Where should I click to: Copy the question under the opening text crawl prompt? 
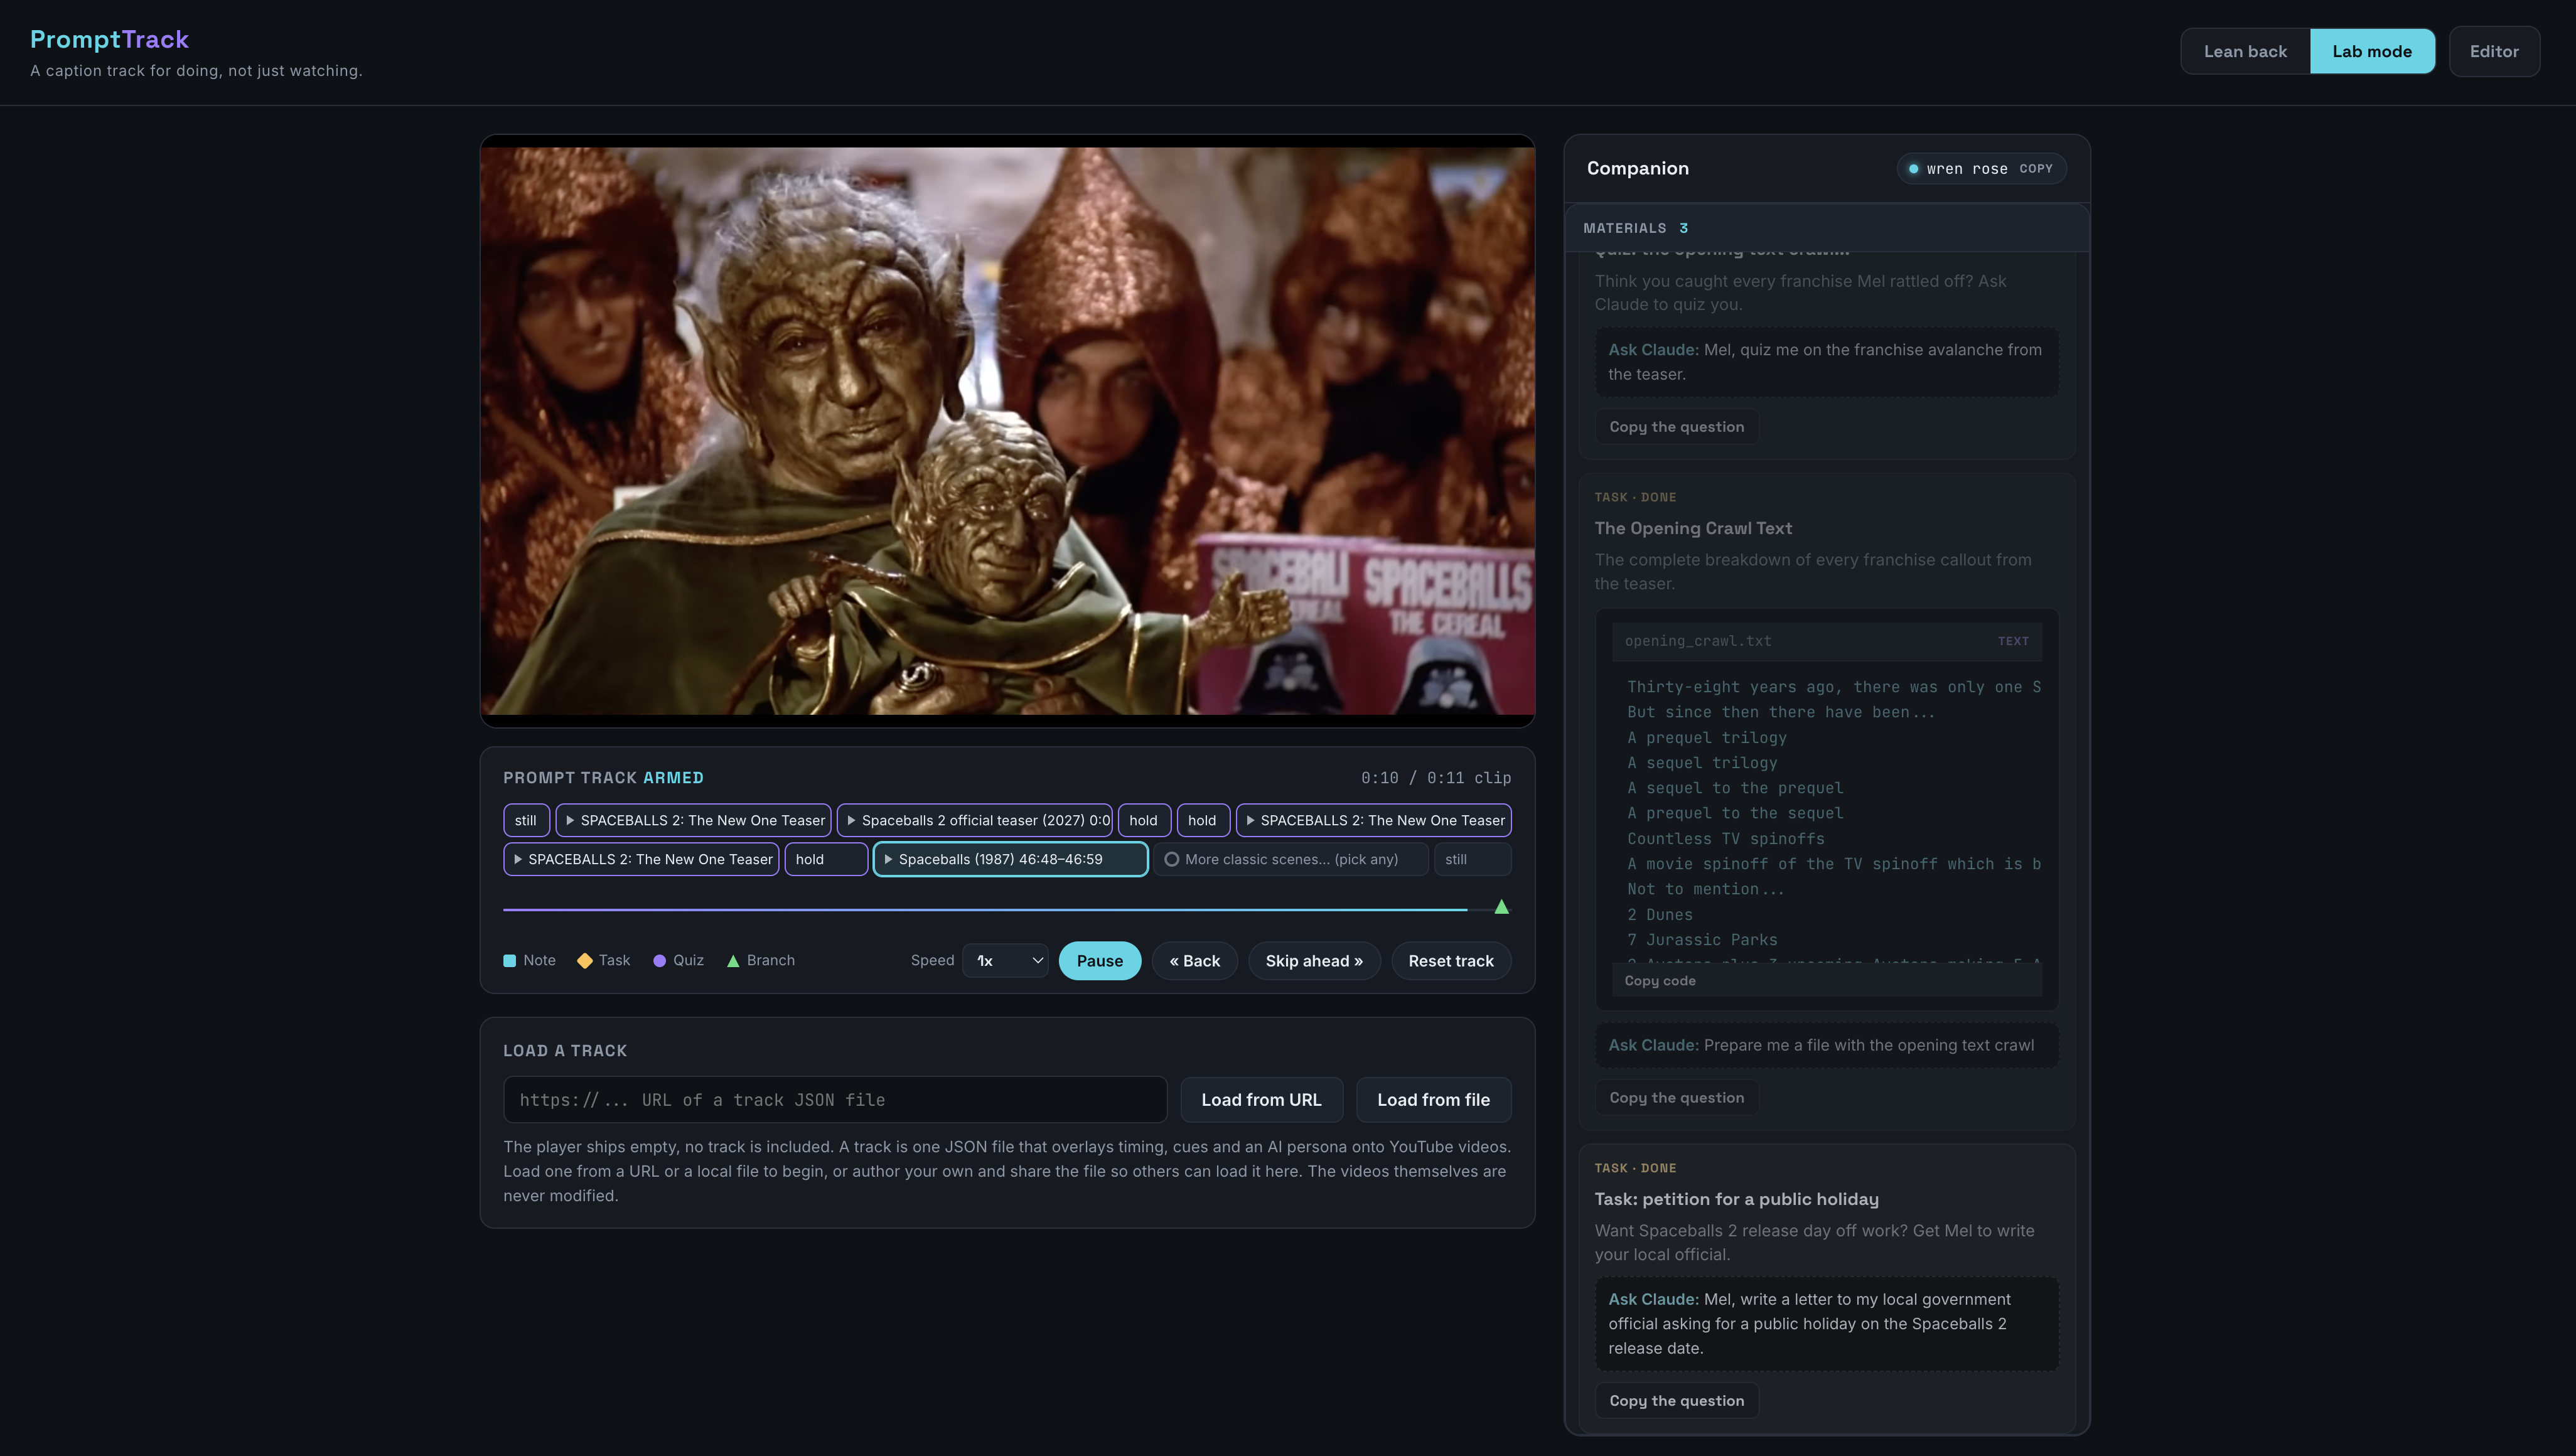1677,1097
